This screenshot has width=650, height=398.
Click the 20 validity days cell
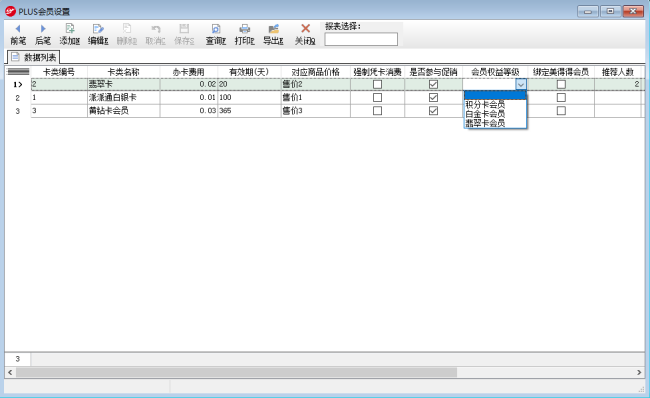point(249,84)
